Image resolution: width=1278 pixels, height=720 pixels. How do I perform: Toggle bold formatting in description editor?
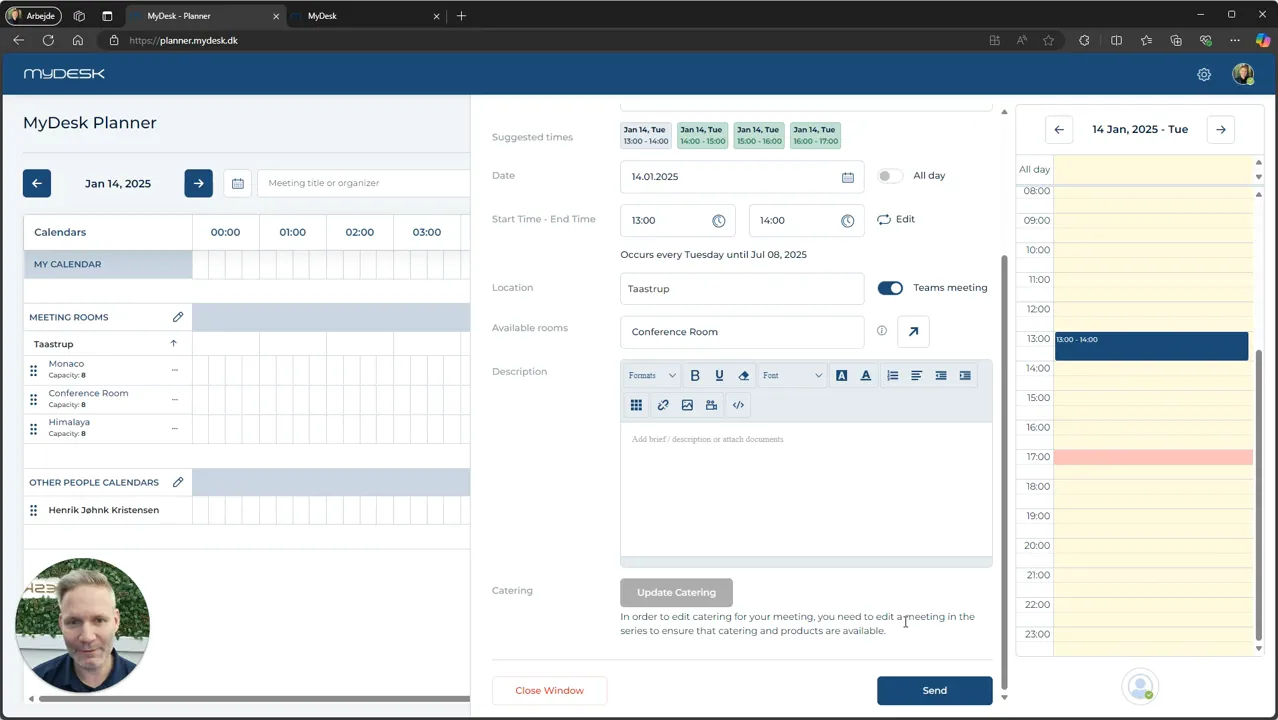coord(695,376)
